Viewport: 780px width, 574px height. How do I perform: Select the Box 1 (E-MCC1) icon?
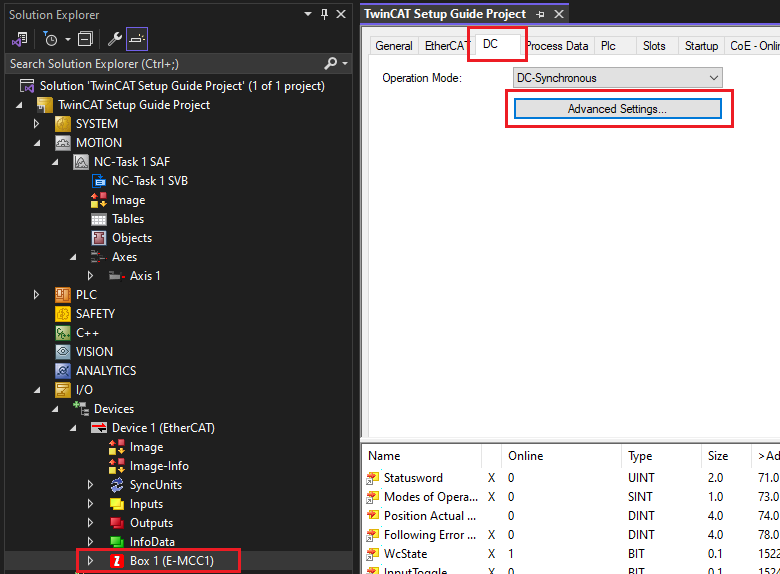pyautogui.click(x=117, y=561)
